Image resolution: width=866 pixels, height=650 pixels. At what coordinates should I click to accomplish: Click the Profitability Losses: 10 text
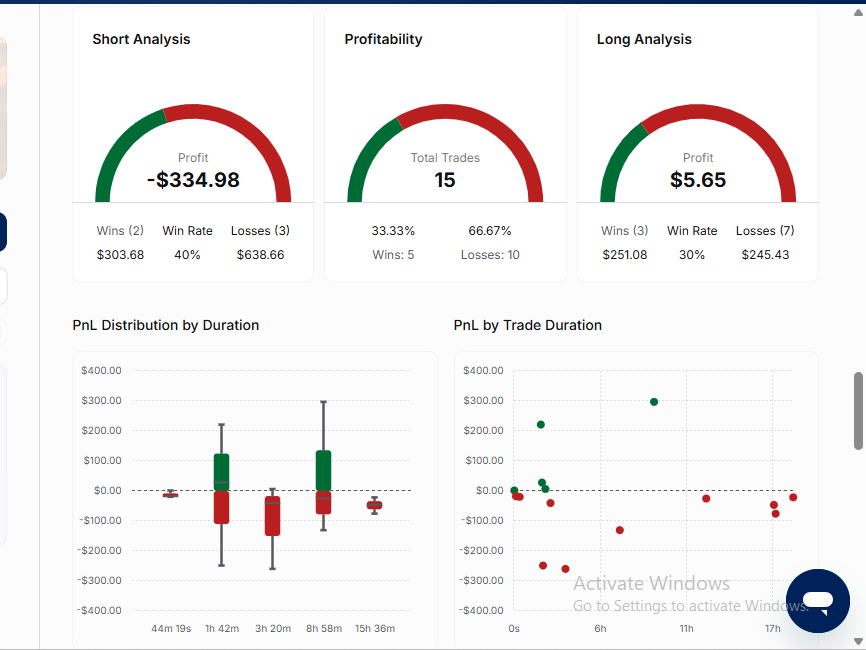click(490, 255)
